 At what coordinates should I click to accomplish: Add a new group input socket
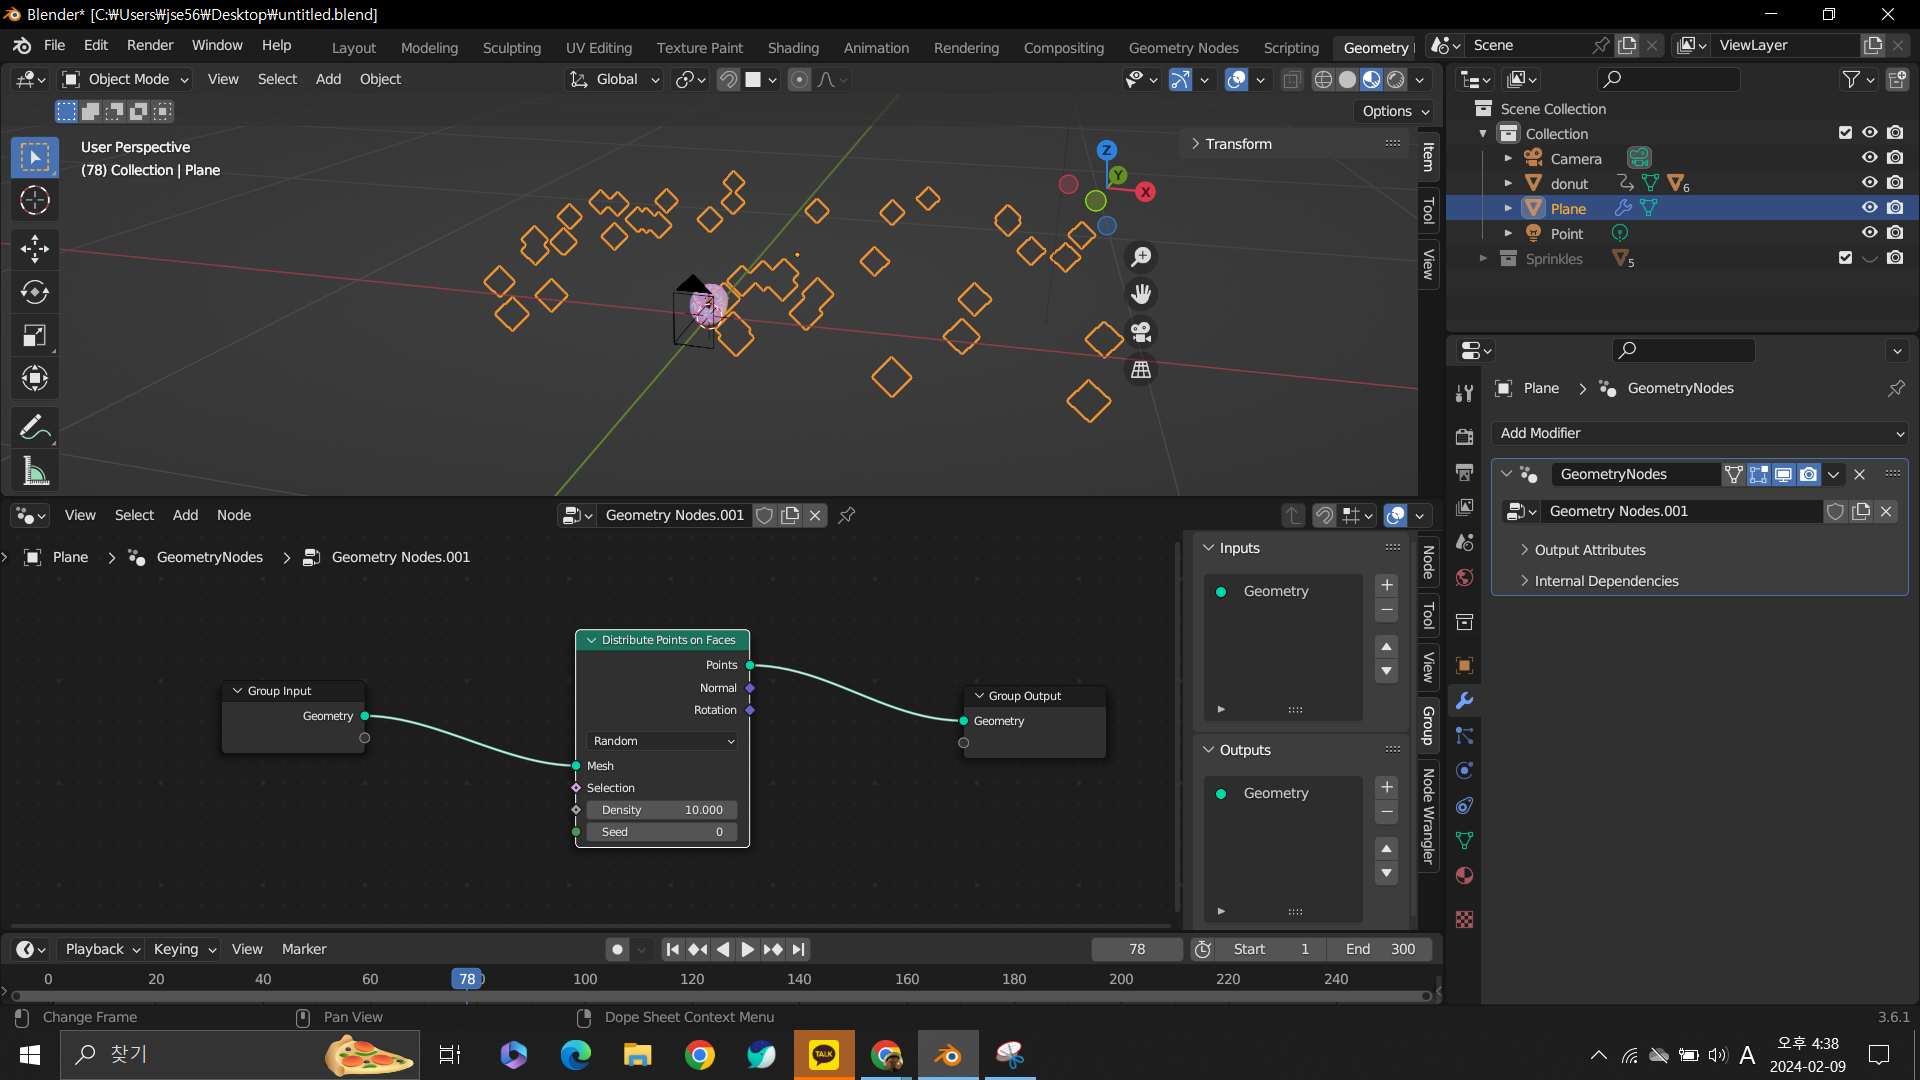1387,586
